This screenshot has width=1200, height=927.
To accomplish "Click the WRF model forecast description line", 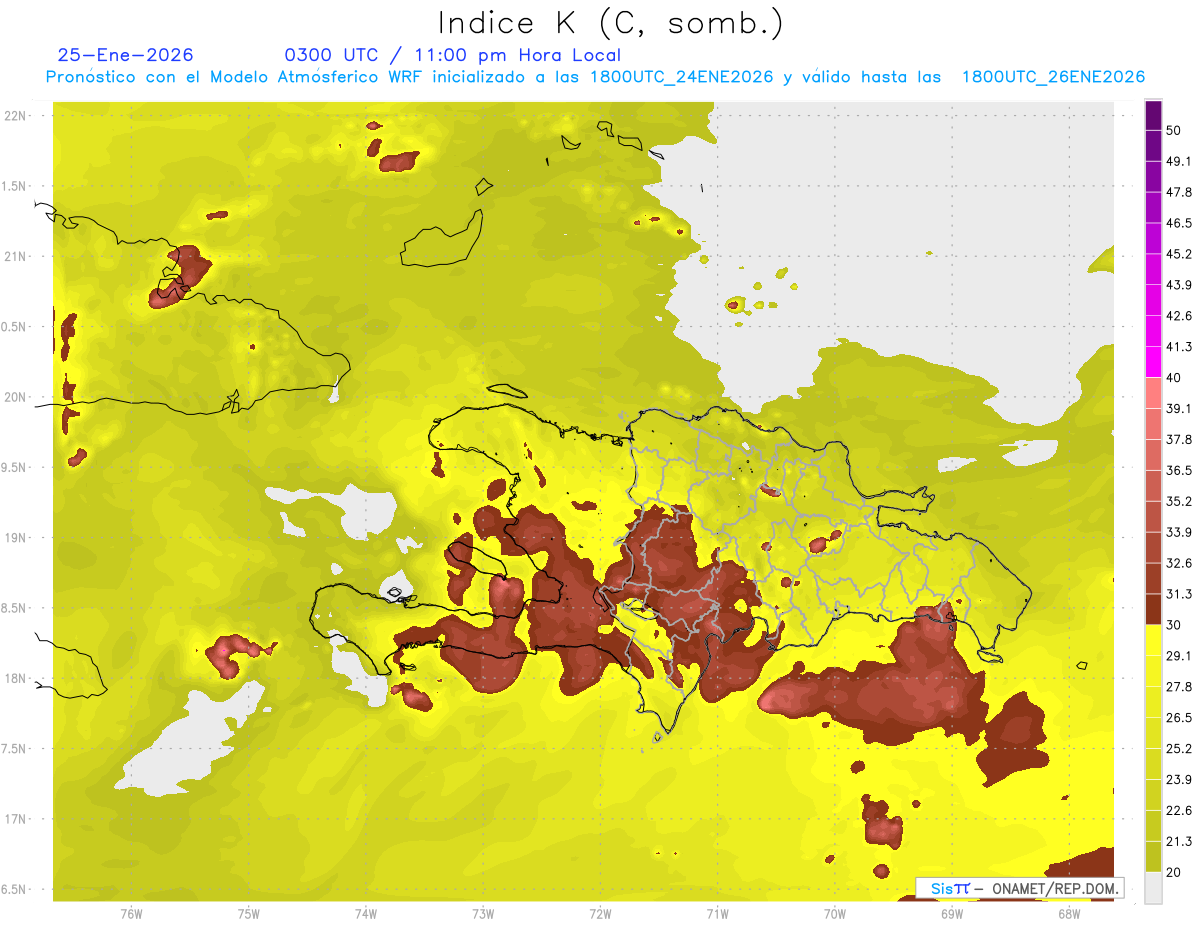I will tap(595, 77).
